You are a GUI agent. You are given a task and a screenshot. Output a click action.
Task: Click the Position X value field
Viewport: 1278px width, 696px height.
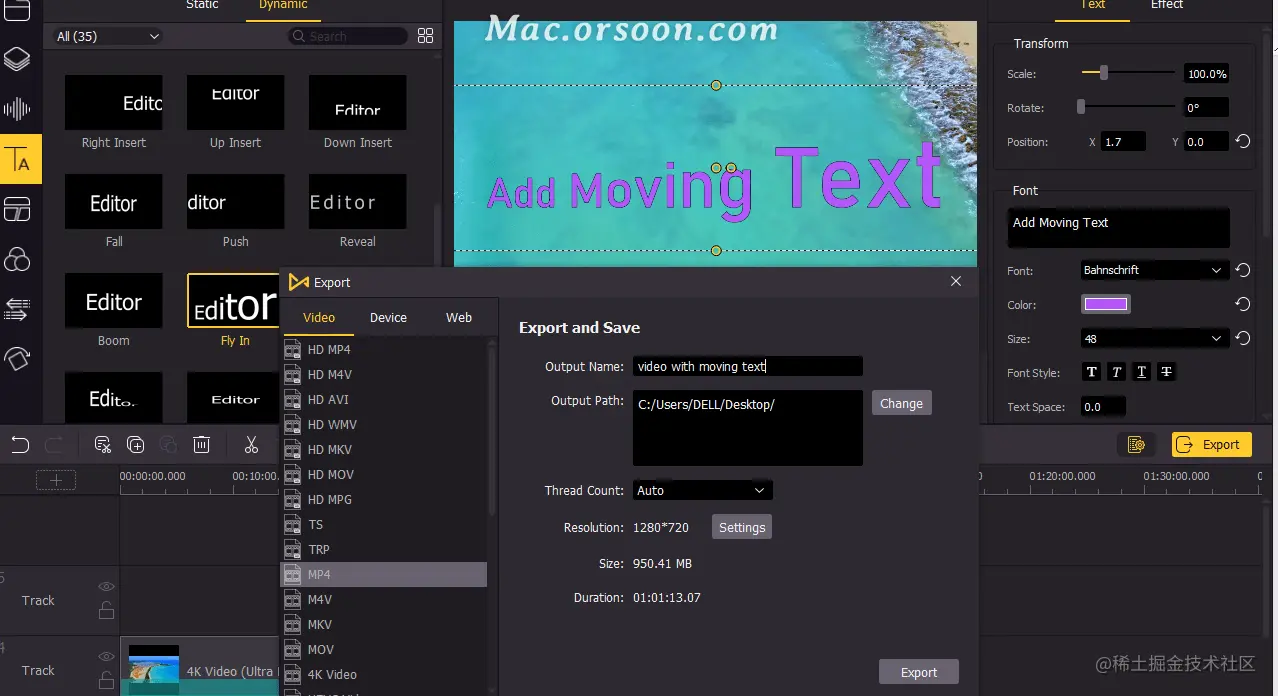click(1123, 142)
